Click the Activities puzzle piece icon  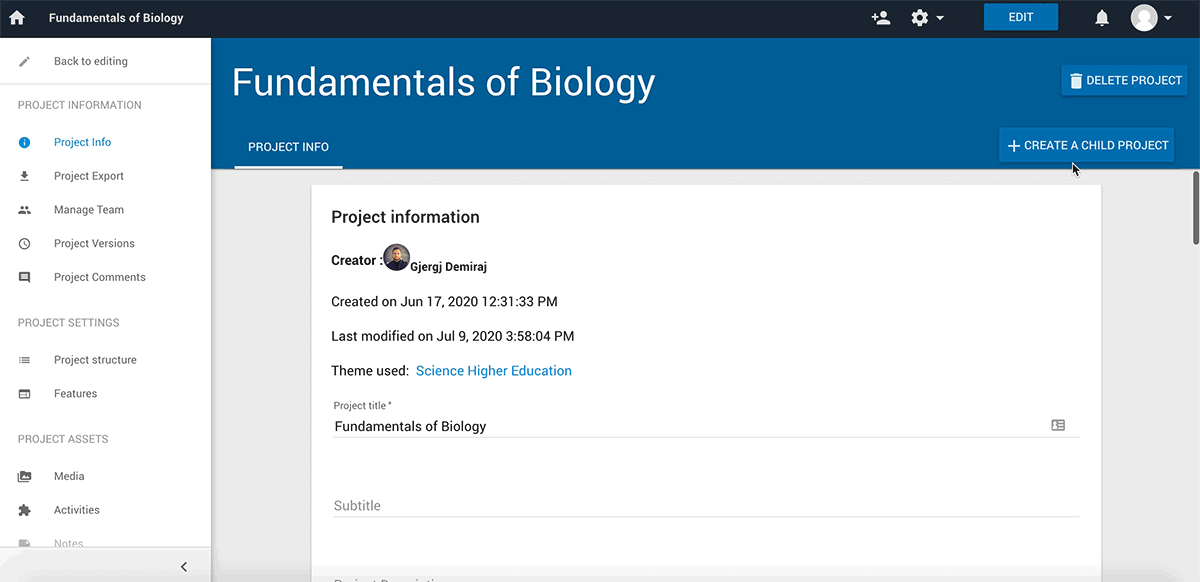[x=25, y=510]
